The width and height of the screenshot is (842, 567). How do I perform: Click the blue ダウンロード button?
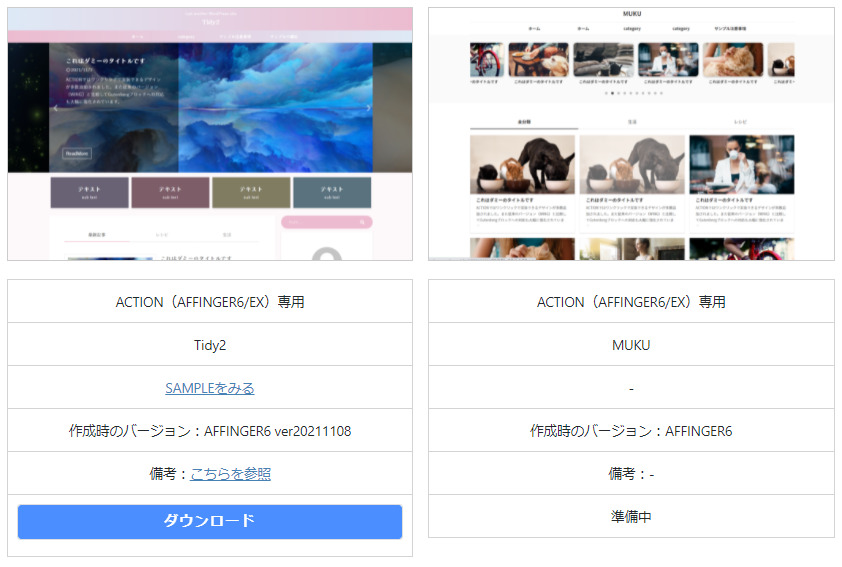[x=210, y=521]
